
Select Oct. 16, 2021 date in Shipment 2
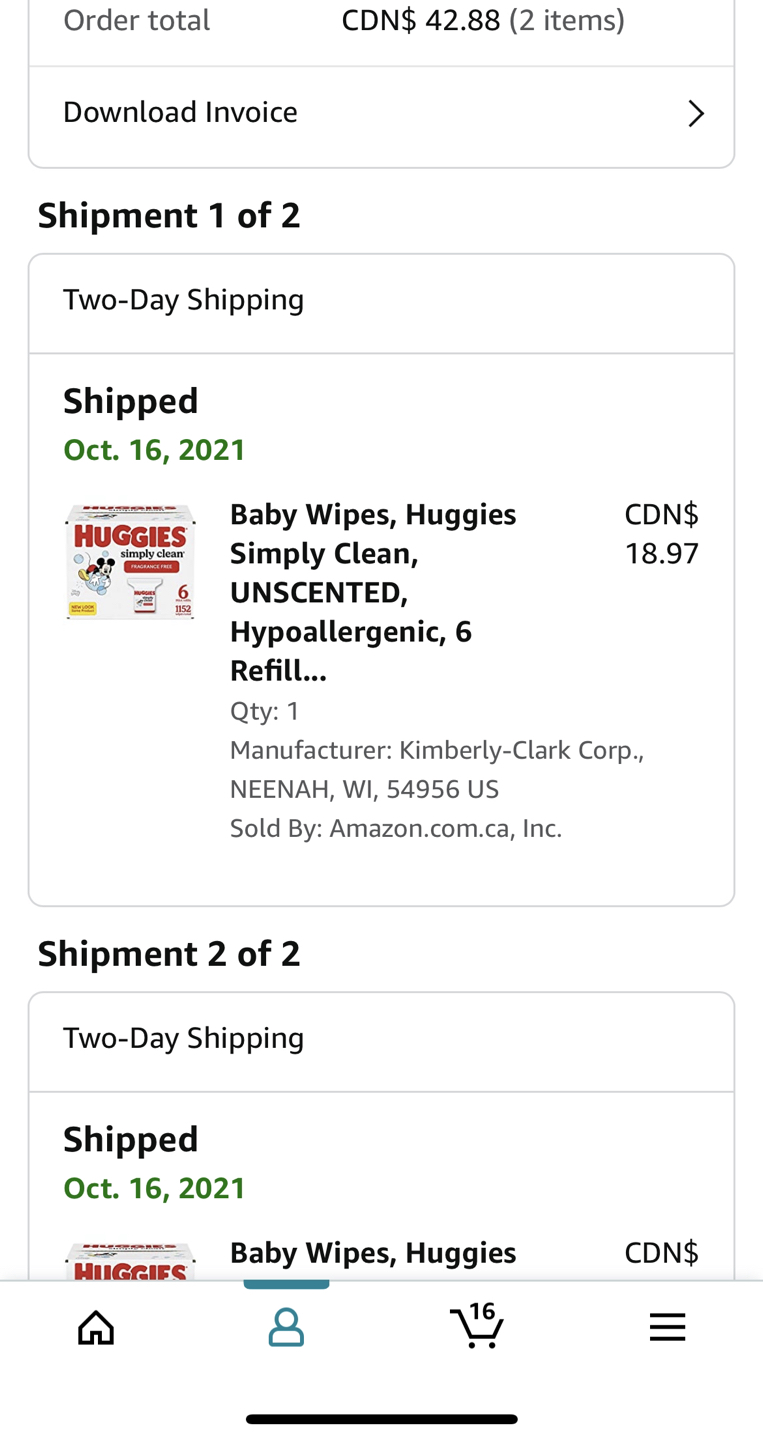tap(154, 1188)
